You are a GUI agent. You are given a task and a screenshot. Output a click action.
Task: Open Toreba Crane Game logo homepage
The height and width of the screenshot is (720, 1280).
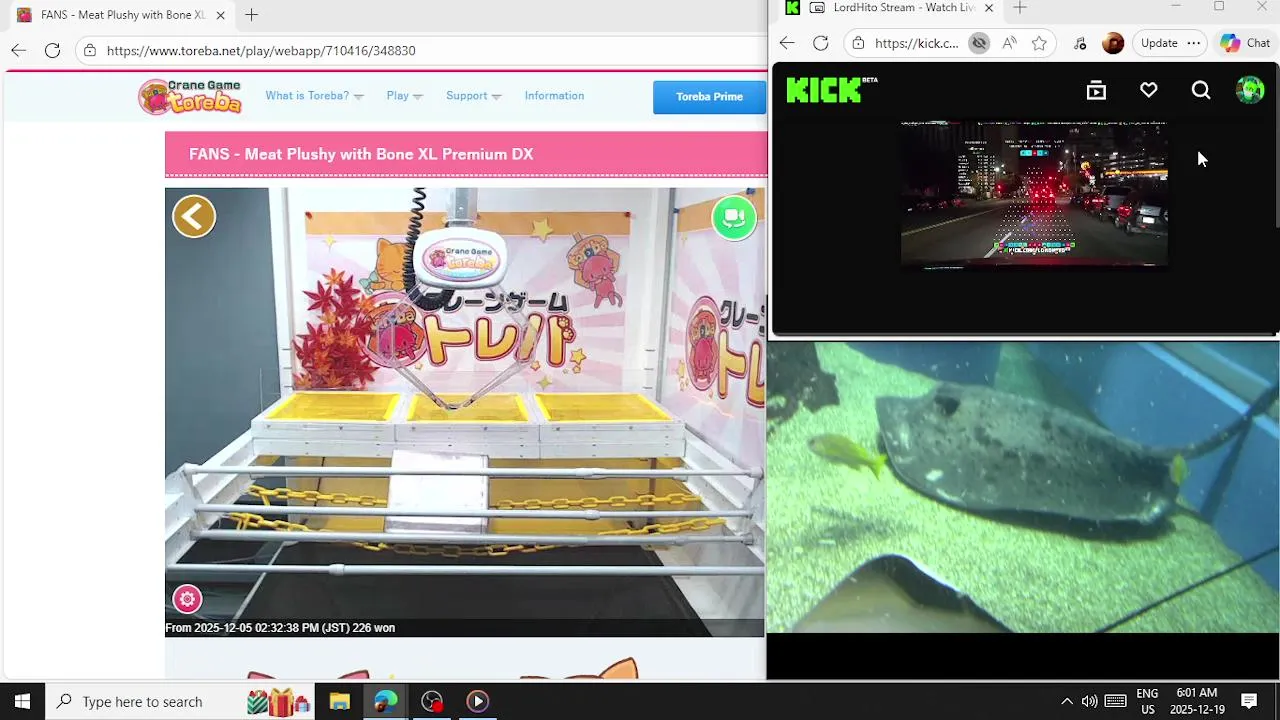click(191, 96)
